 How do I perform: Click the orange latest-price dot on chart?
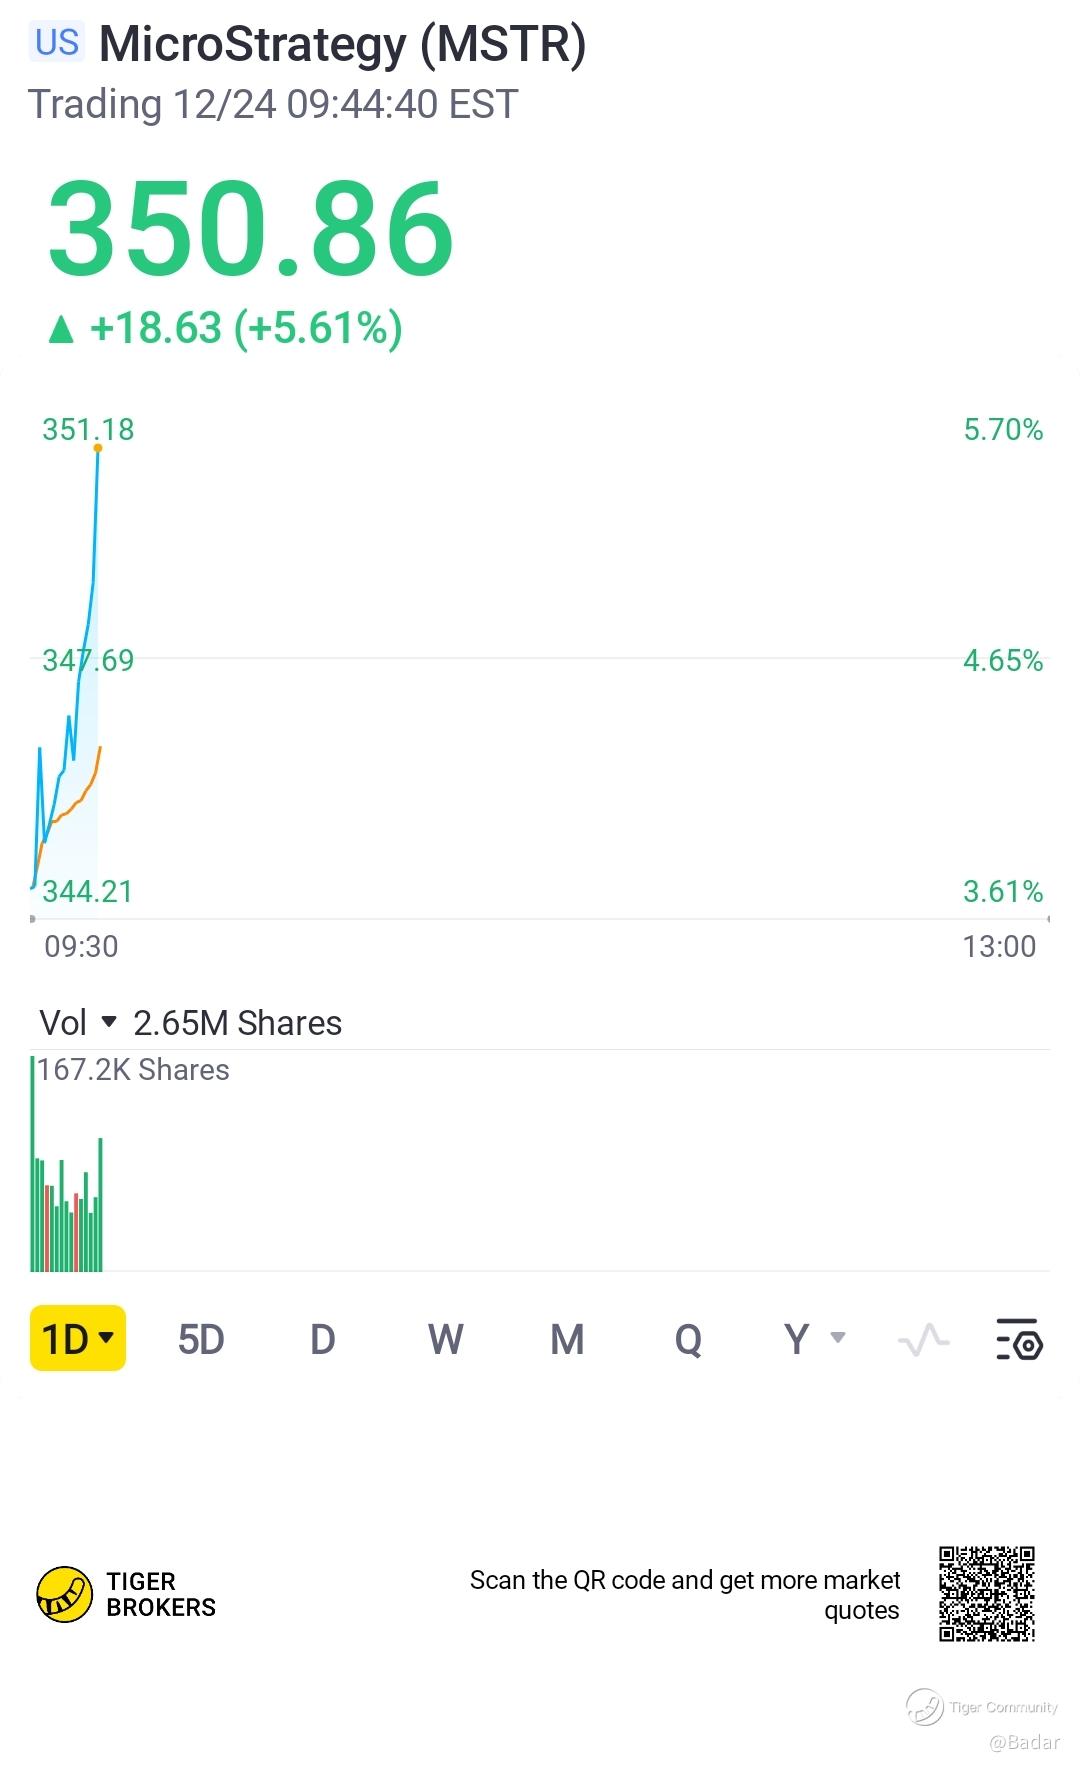98,448
